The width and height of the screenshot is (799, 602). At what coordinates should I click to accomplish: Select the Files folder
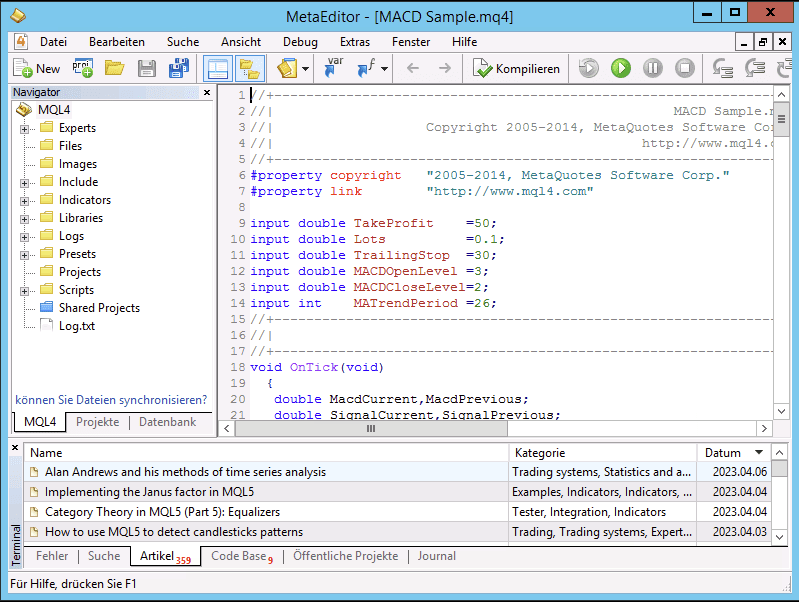(x=70, y=146)
